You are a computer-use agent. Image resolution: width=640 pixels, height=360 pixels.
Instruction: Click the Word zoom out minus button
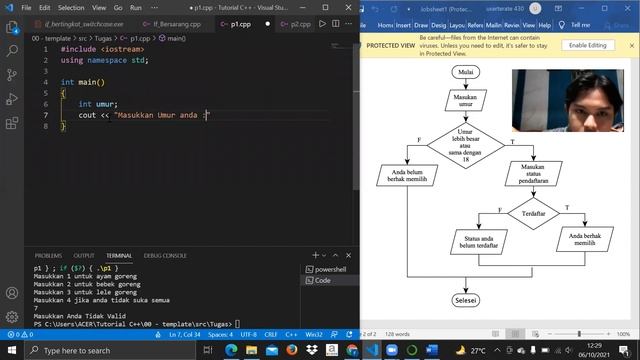click(x=549, y=334)
